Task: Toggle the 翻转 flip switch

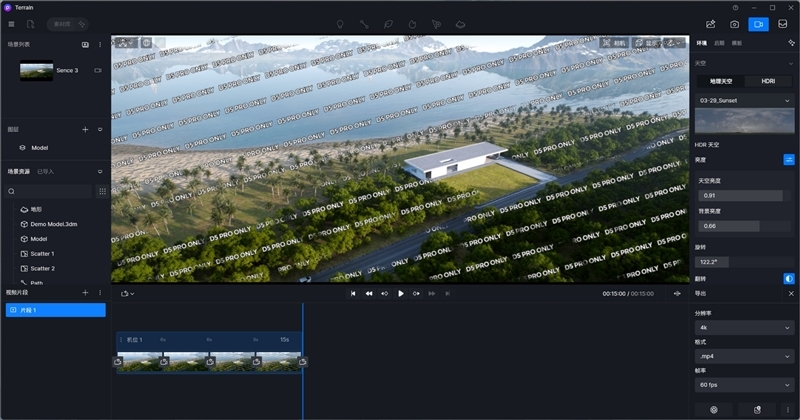Action: pyautogui.click(x=789, y=279)
